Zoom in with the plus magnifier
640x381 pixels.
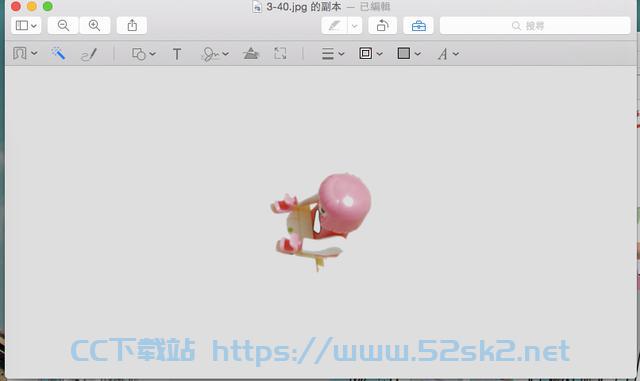[95, 26]
